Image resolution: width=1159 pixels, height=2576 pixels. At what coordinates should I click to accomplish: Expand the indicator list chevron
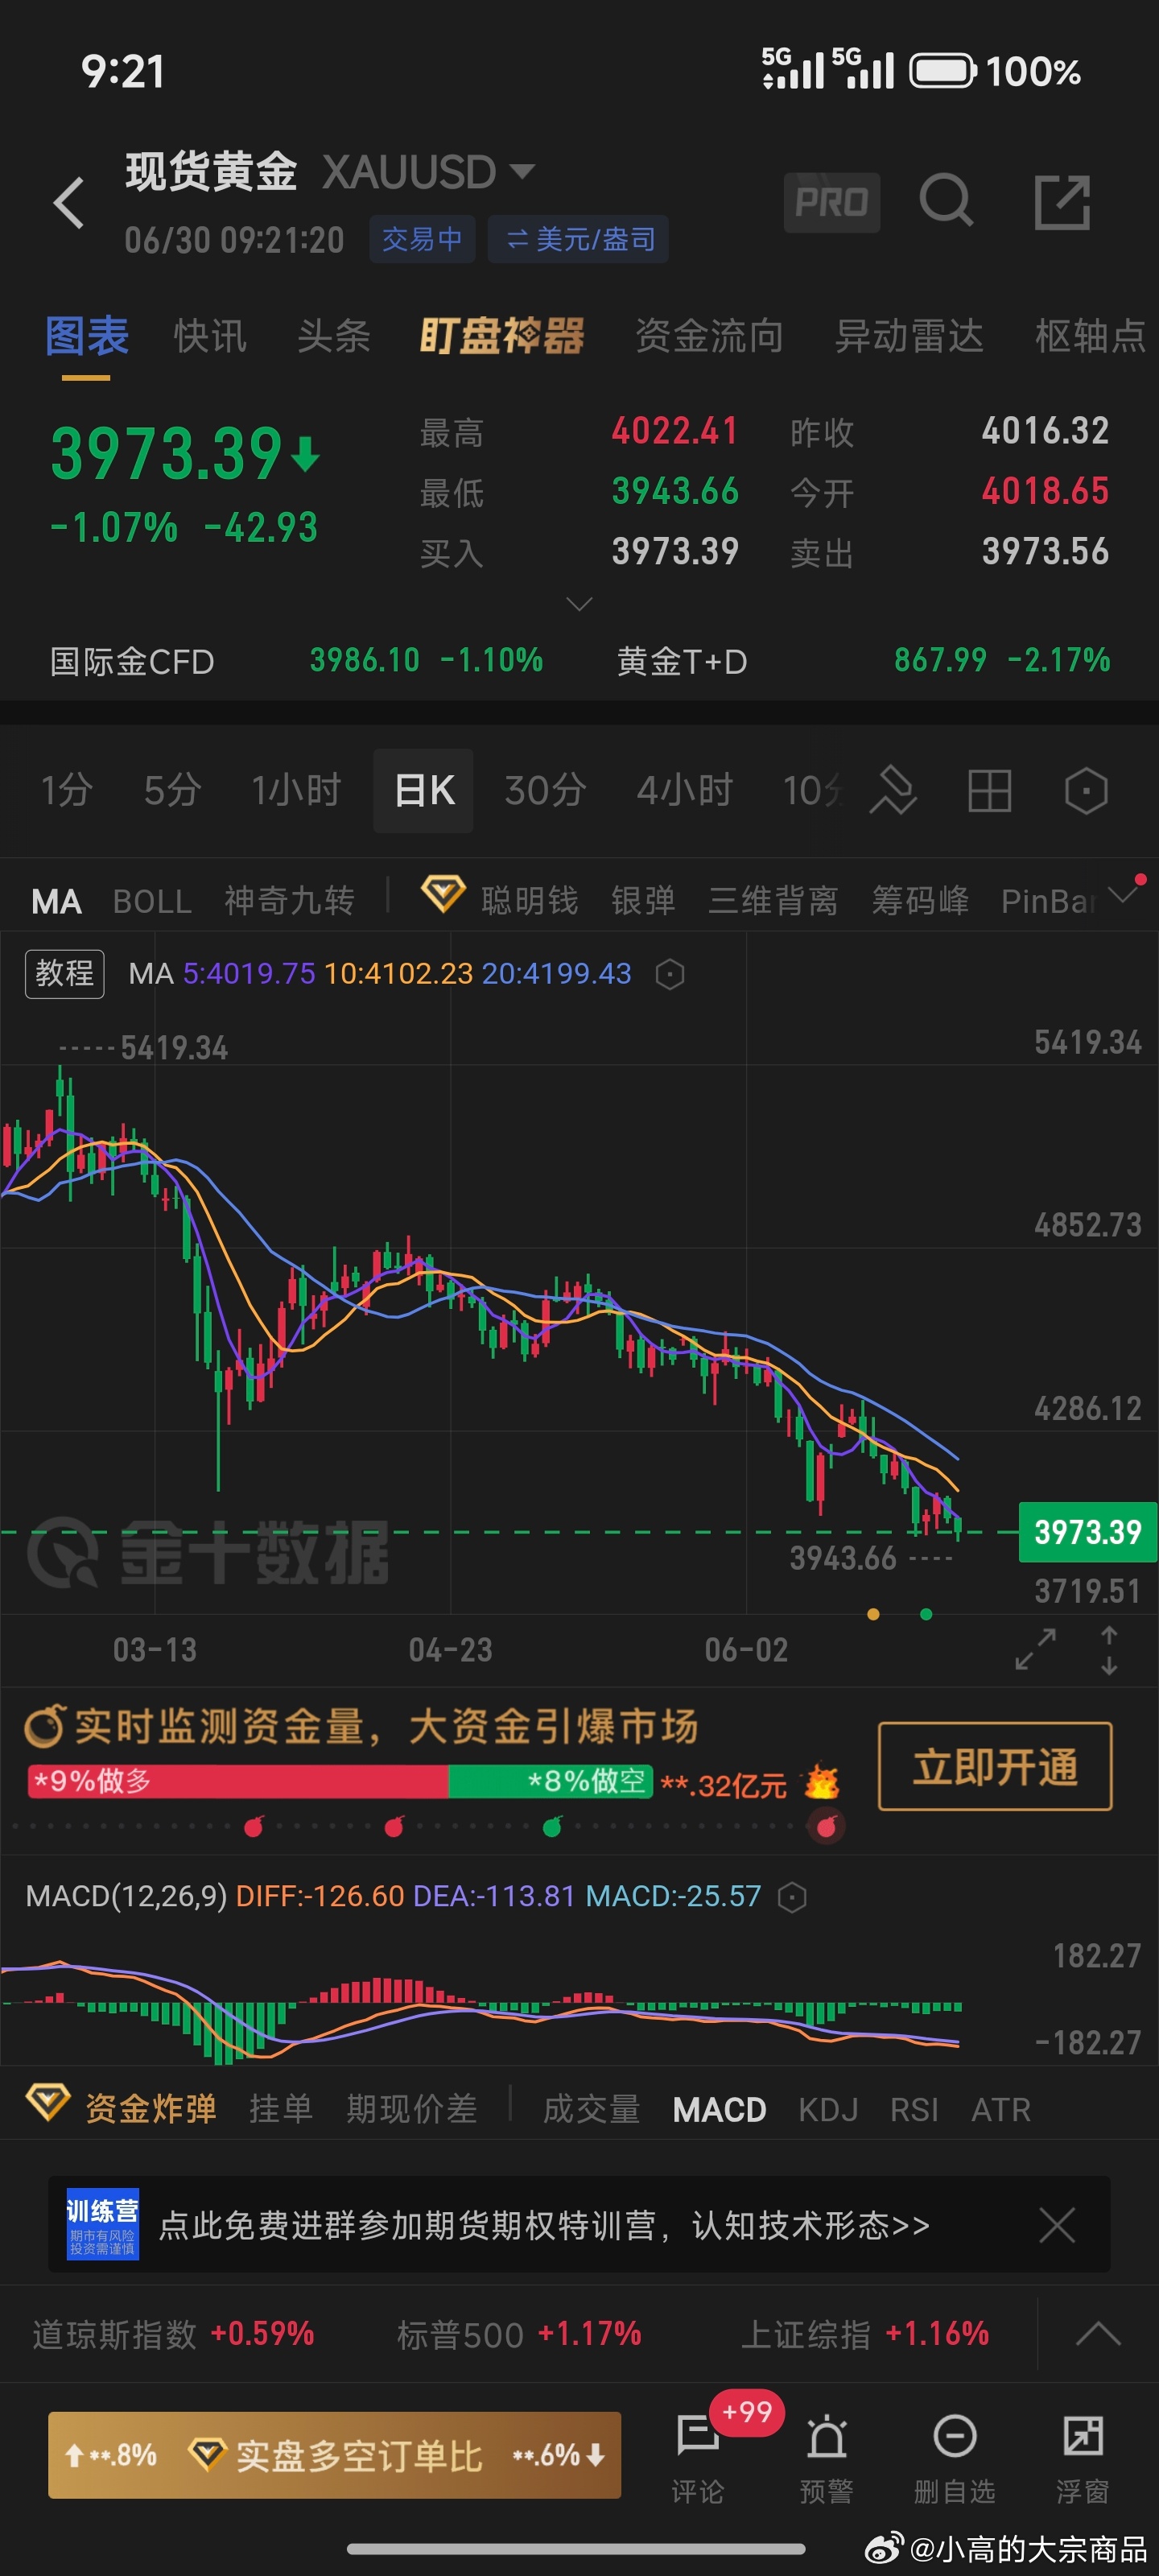click(x=1124, y=894)
